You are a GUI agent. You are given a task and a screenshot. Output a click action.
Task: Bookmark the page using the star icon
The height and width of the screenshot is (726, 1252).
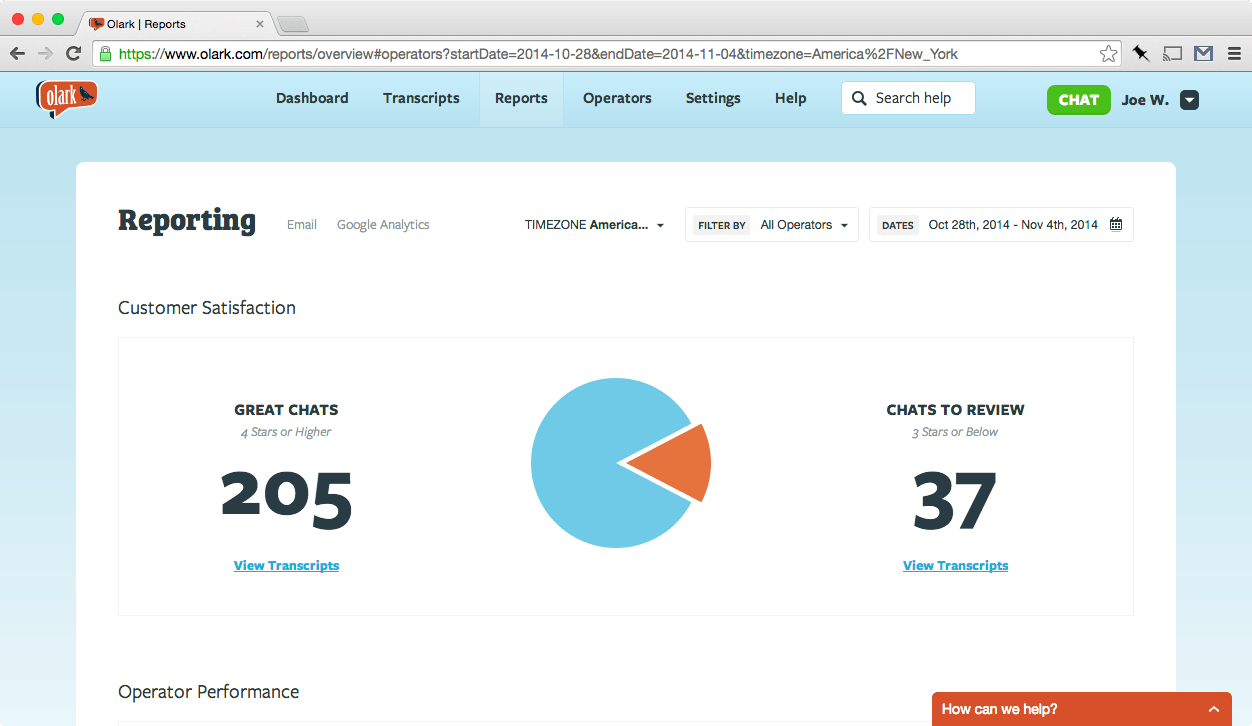1108,53
